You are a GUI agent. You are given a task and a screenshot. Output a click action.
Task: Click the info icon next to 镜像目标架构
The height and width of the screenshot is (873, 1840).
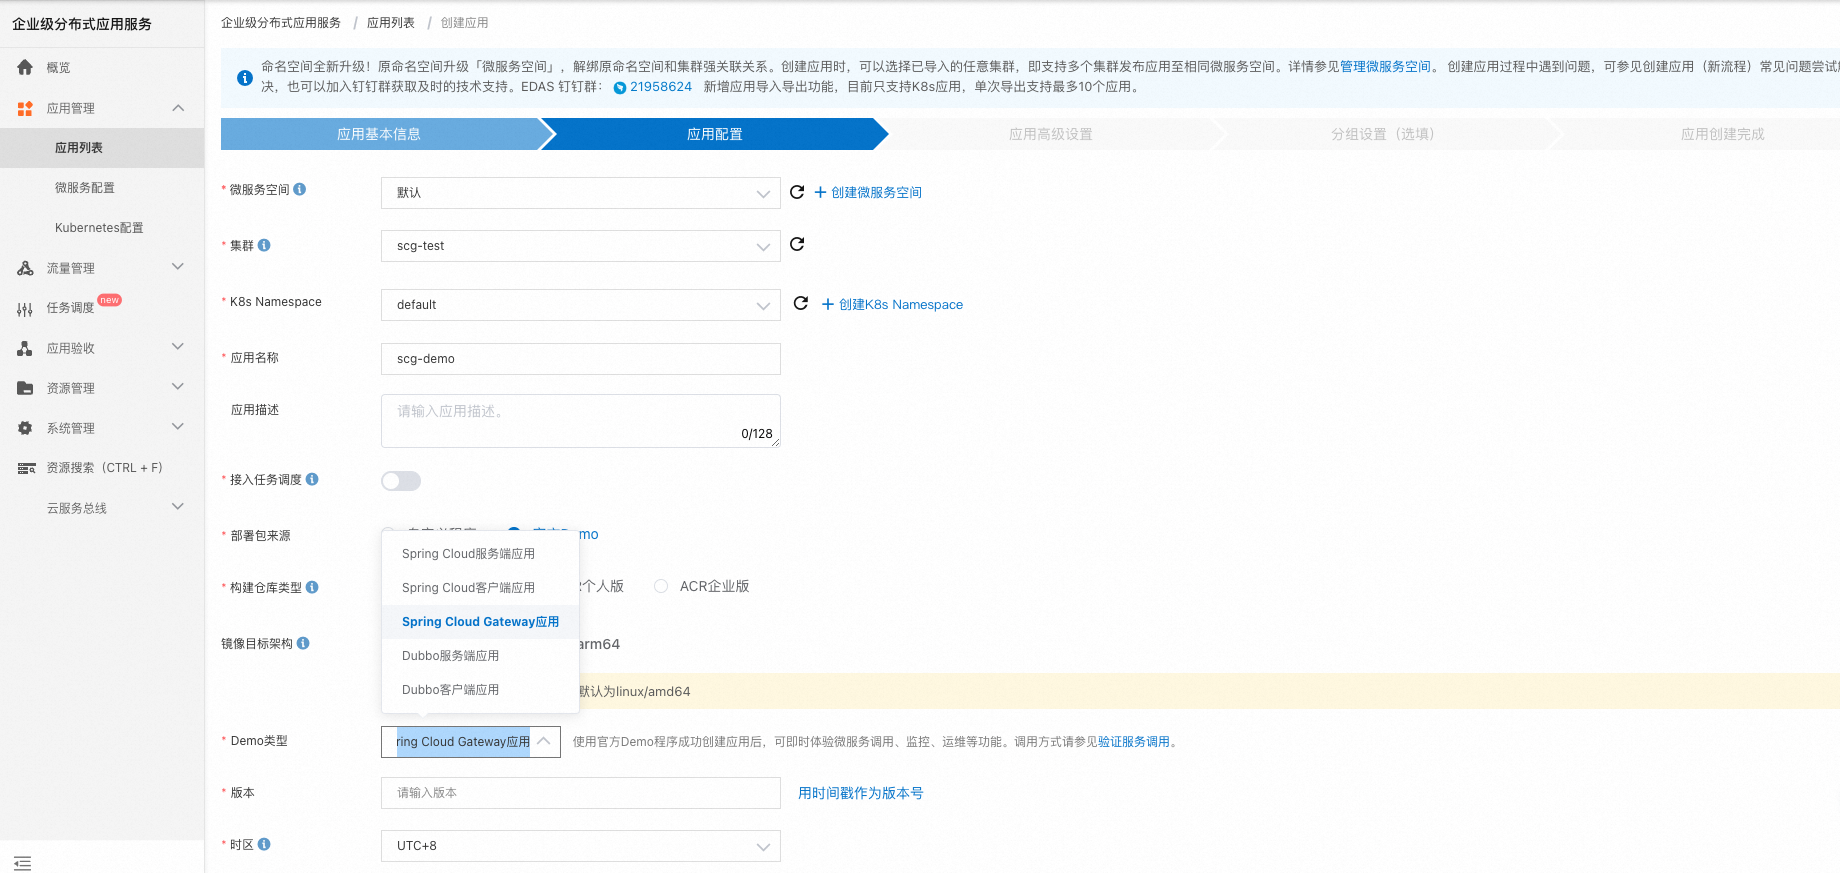click(303, 643)
